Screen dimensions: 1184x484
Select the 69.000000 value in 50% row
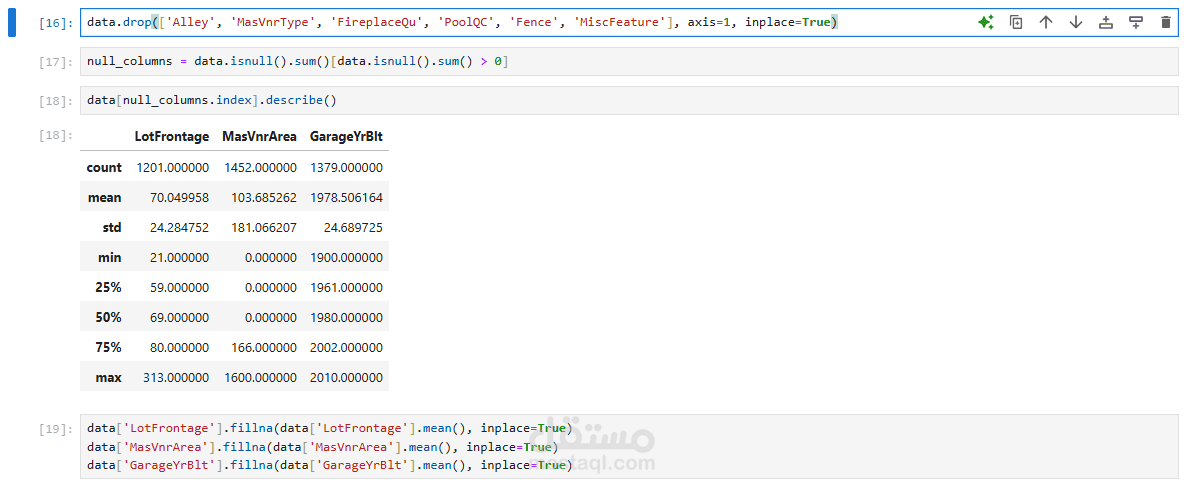coord(180,318)
